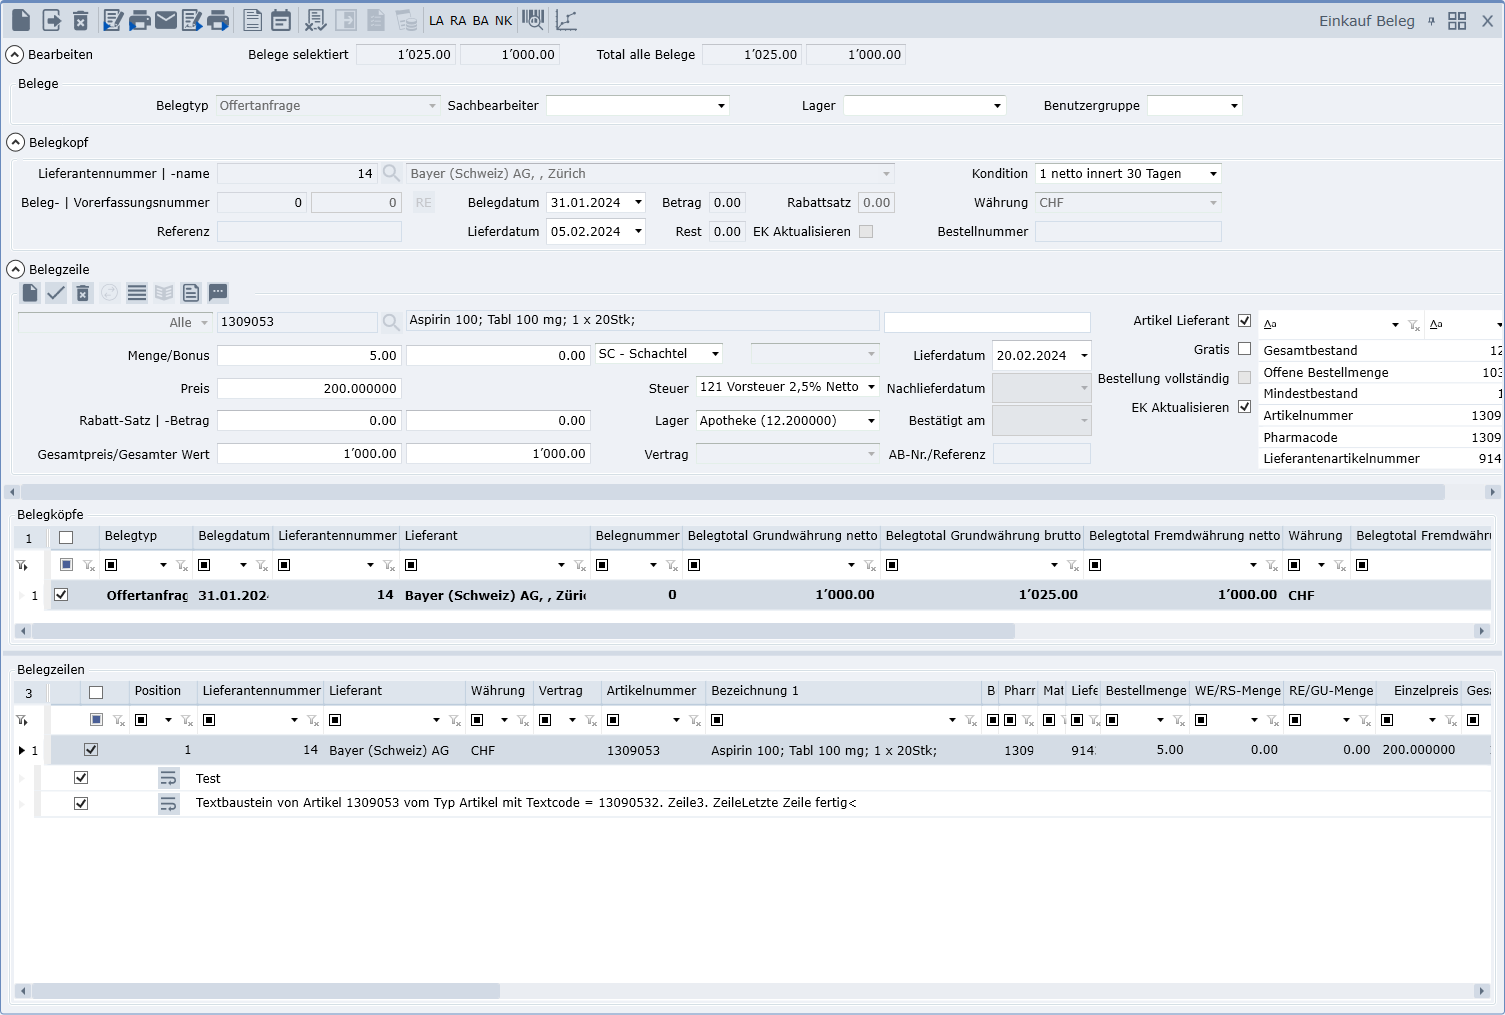Open the speech bubble comment icon

218,293
